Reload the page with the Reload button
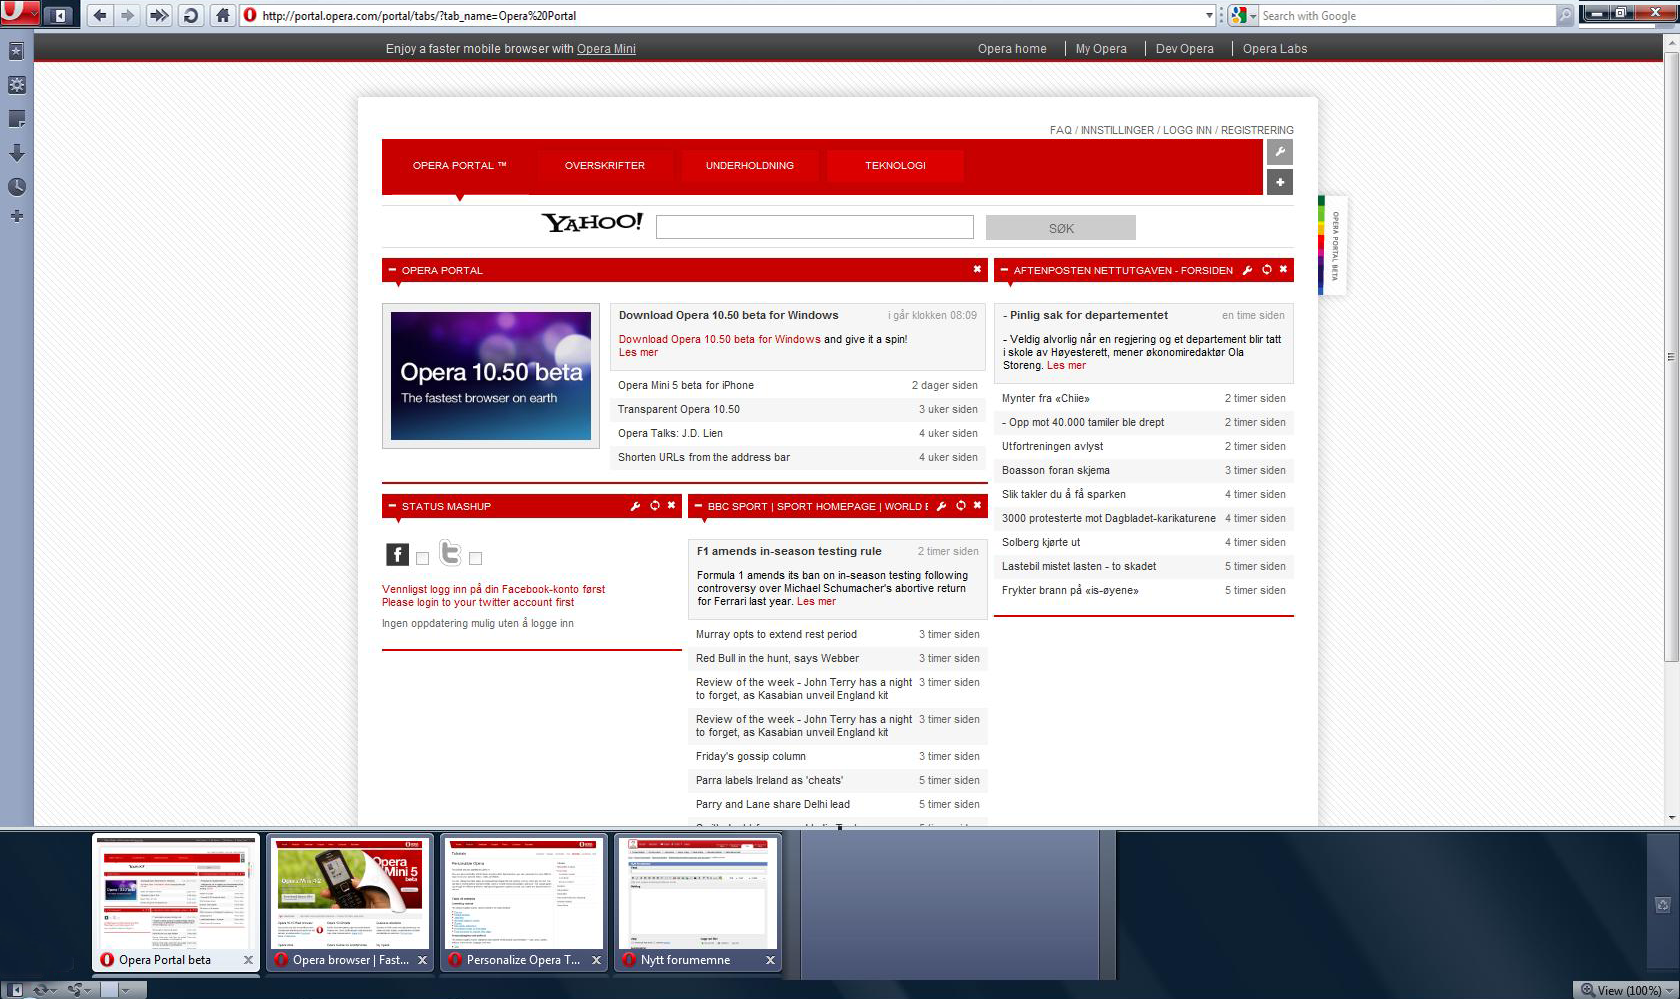This screenshot has width=1680, height=999. (x=191, y=15)
